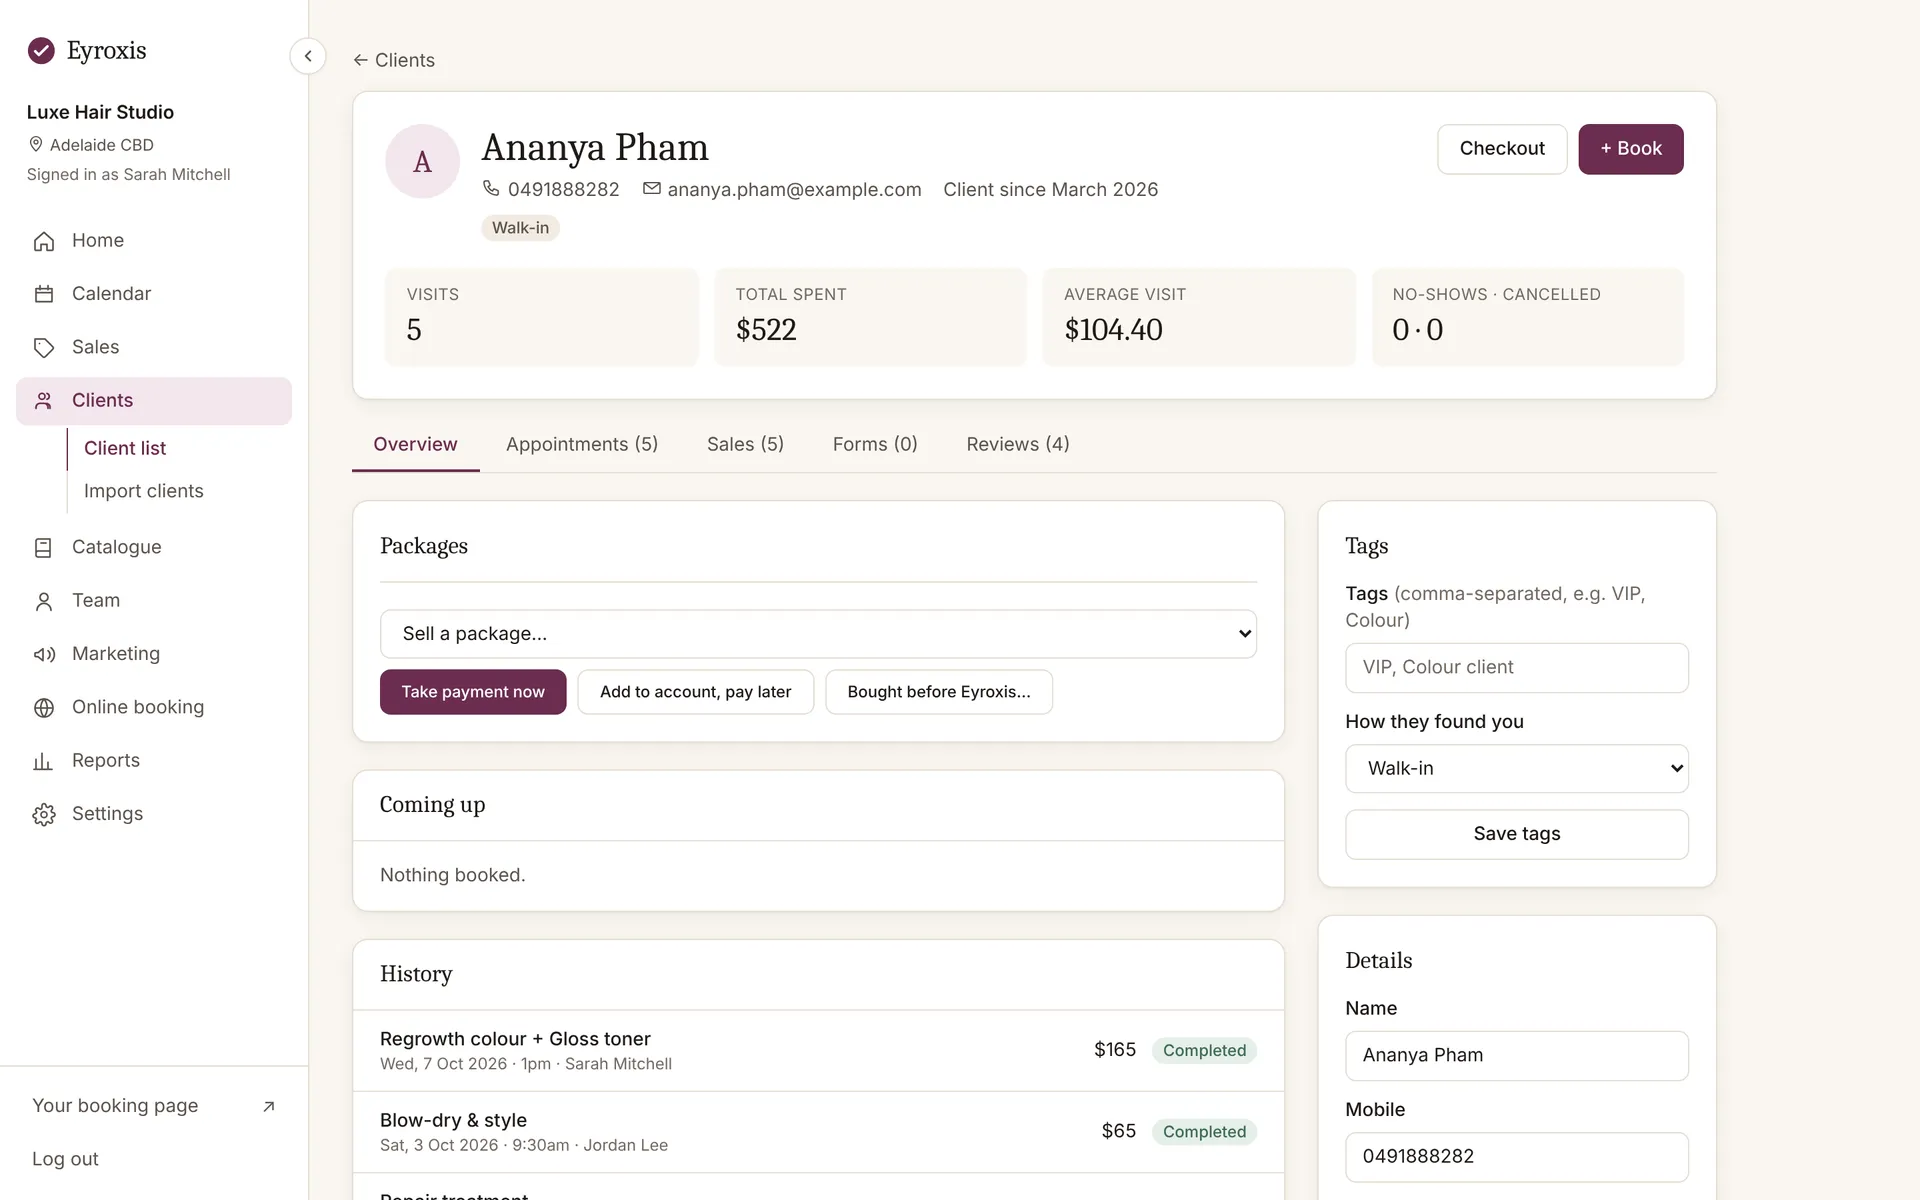
Task: Open the Reviews (4) tab
Action: [x=1018, y=444]
